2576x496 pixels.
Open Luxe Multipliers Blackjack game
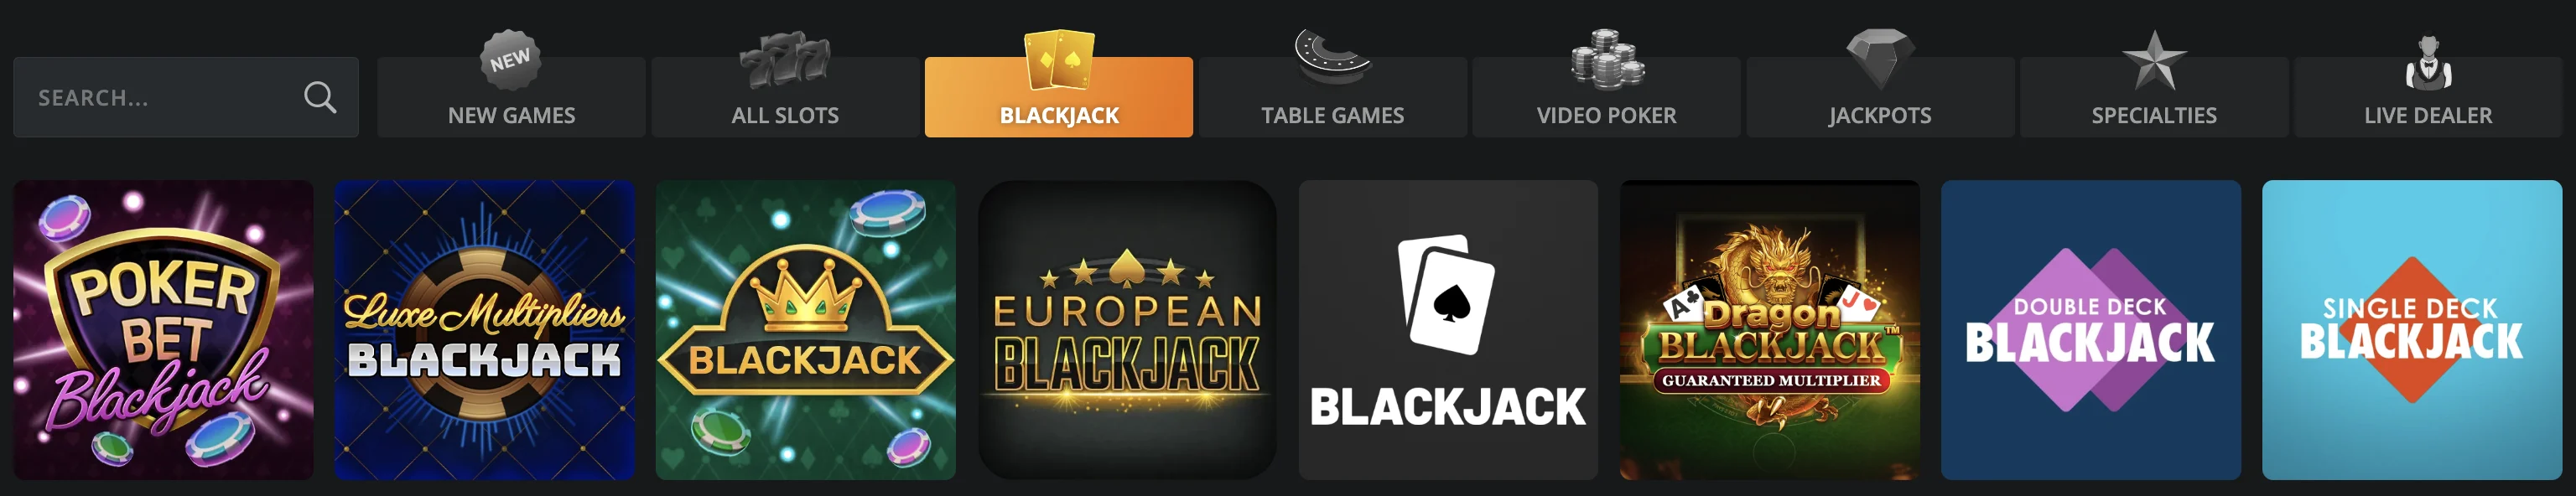[484, 330]
